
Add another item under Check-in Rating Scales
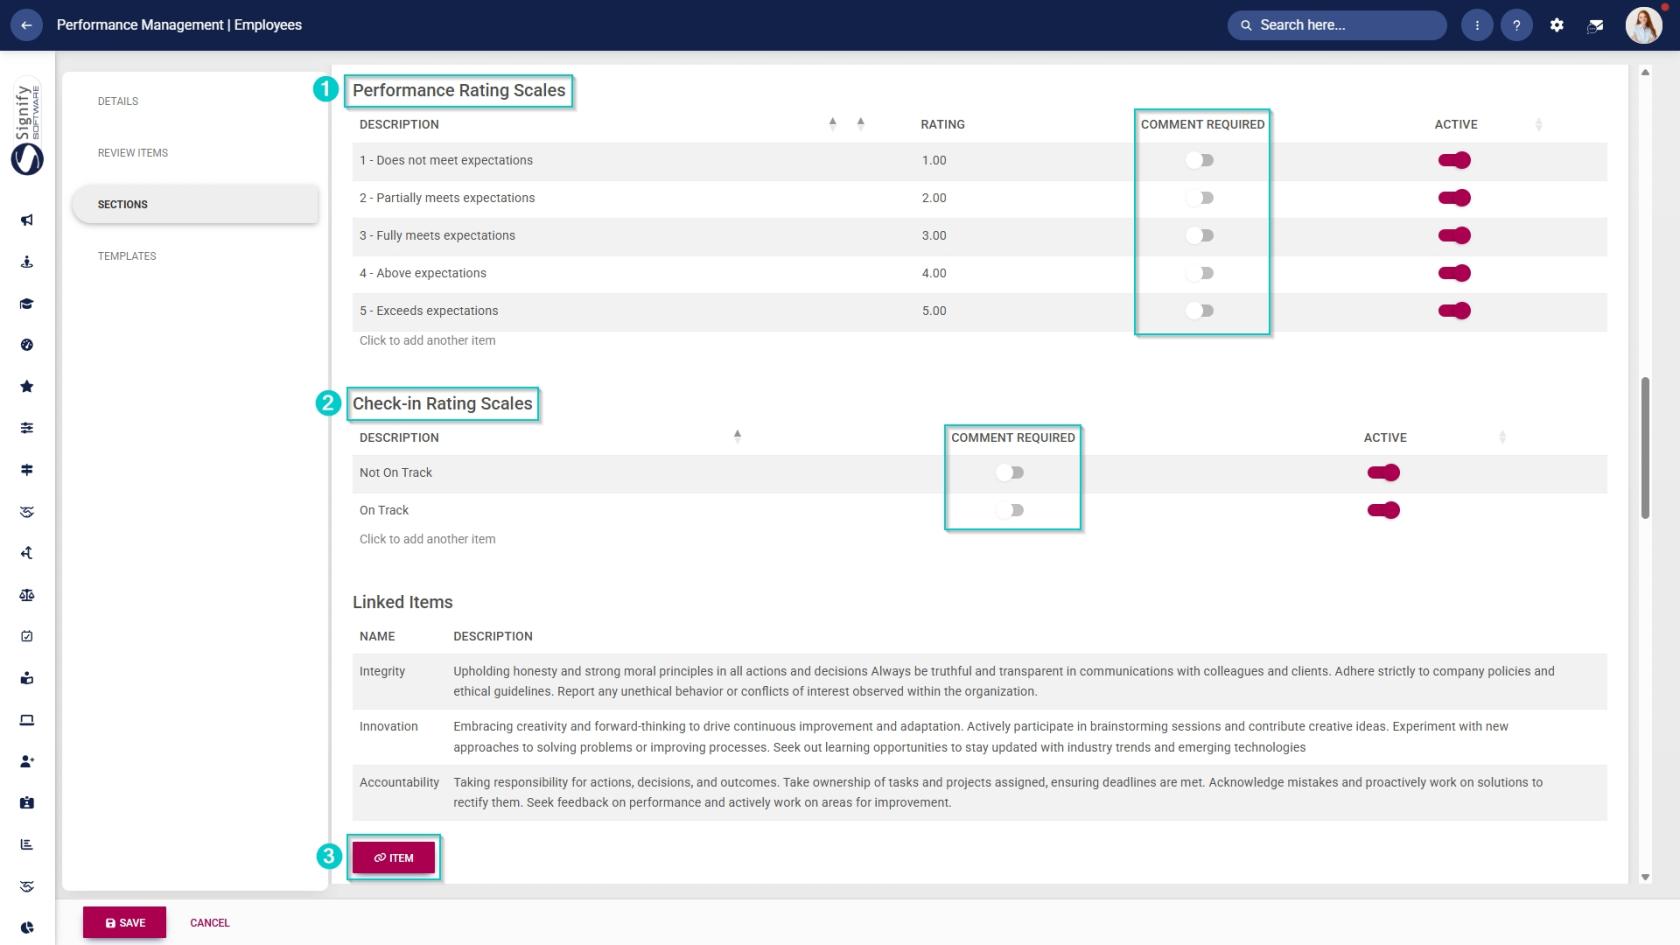(427, 539)
